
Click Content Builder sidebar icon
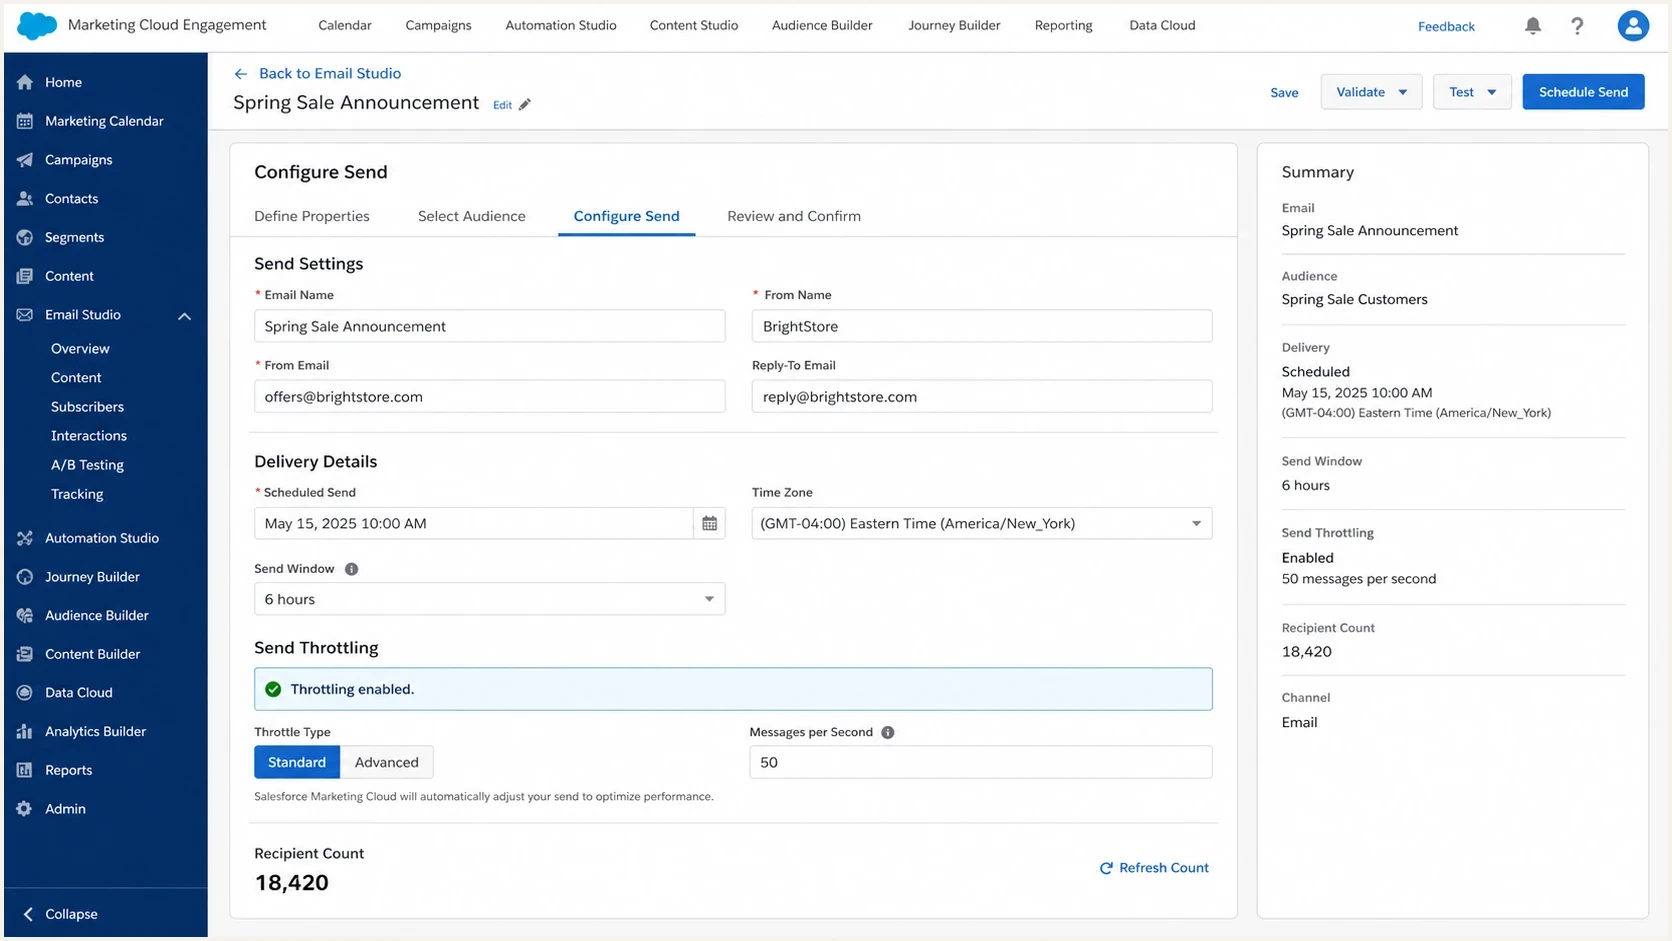coord(25,654)
